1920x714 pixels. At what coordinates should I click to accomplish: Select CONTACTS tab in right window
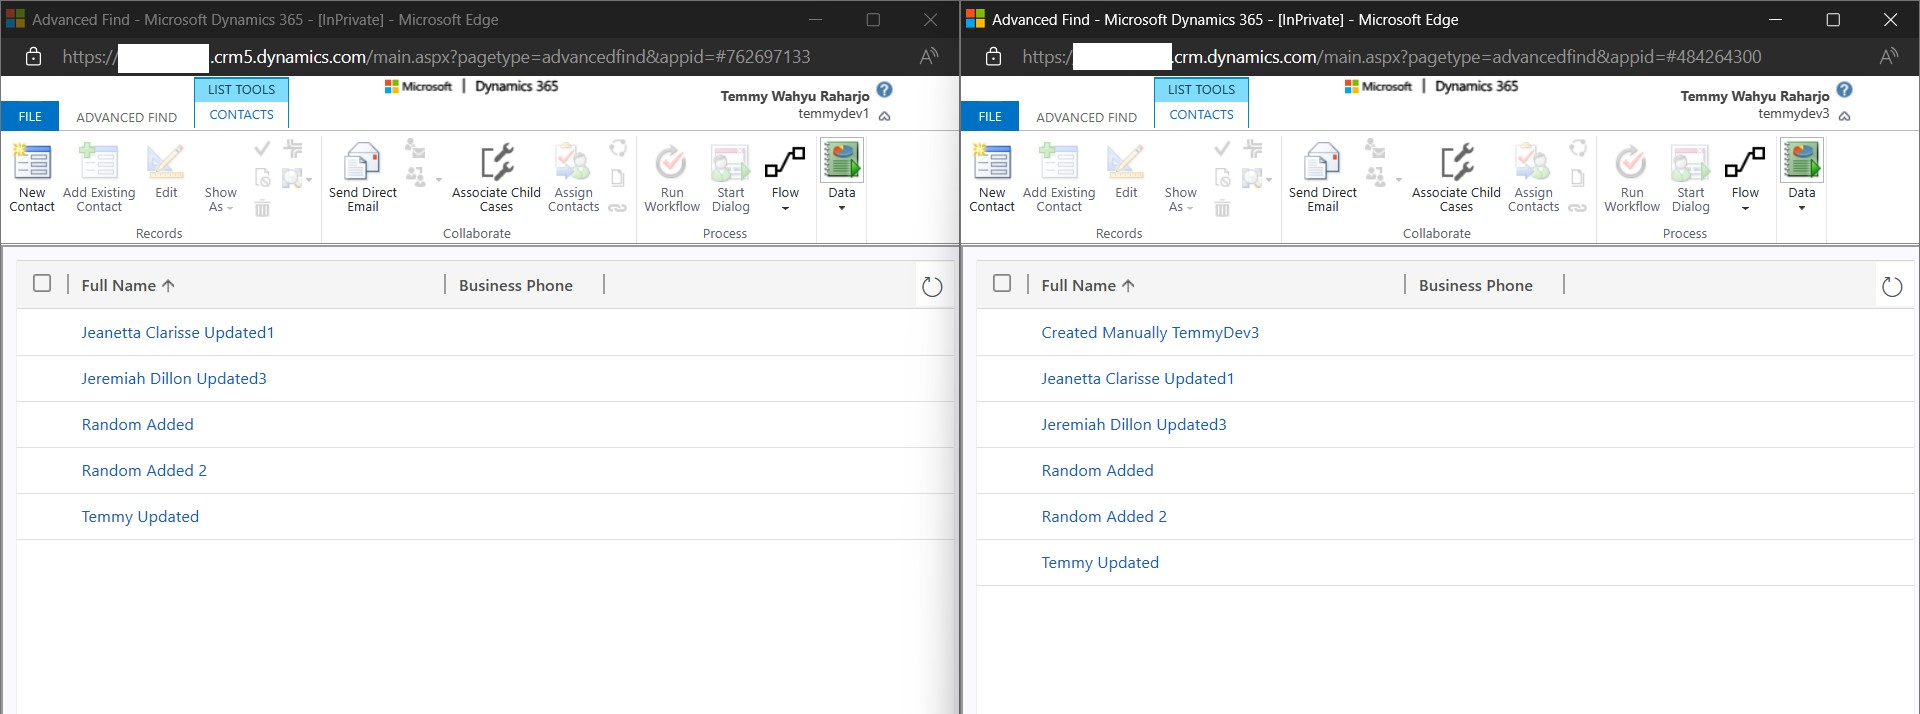click(x=1201, y=114)
